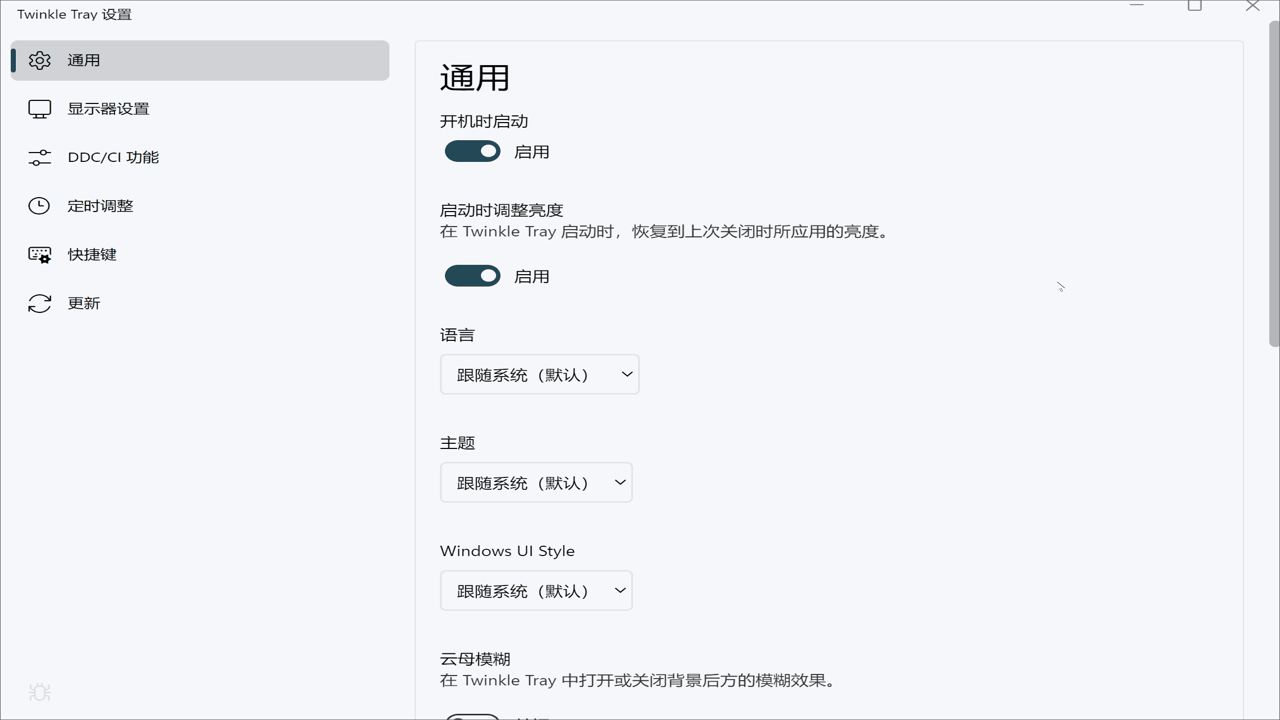Open the 主题 dropdown
This screenshot has width=1280, height=720.
[536, 482]
